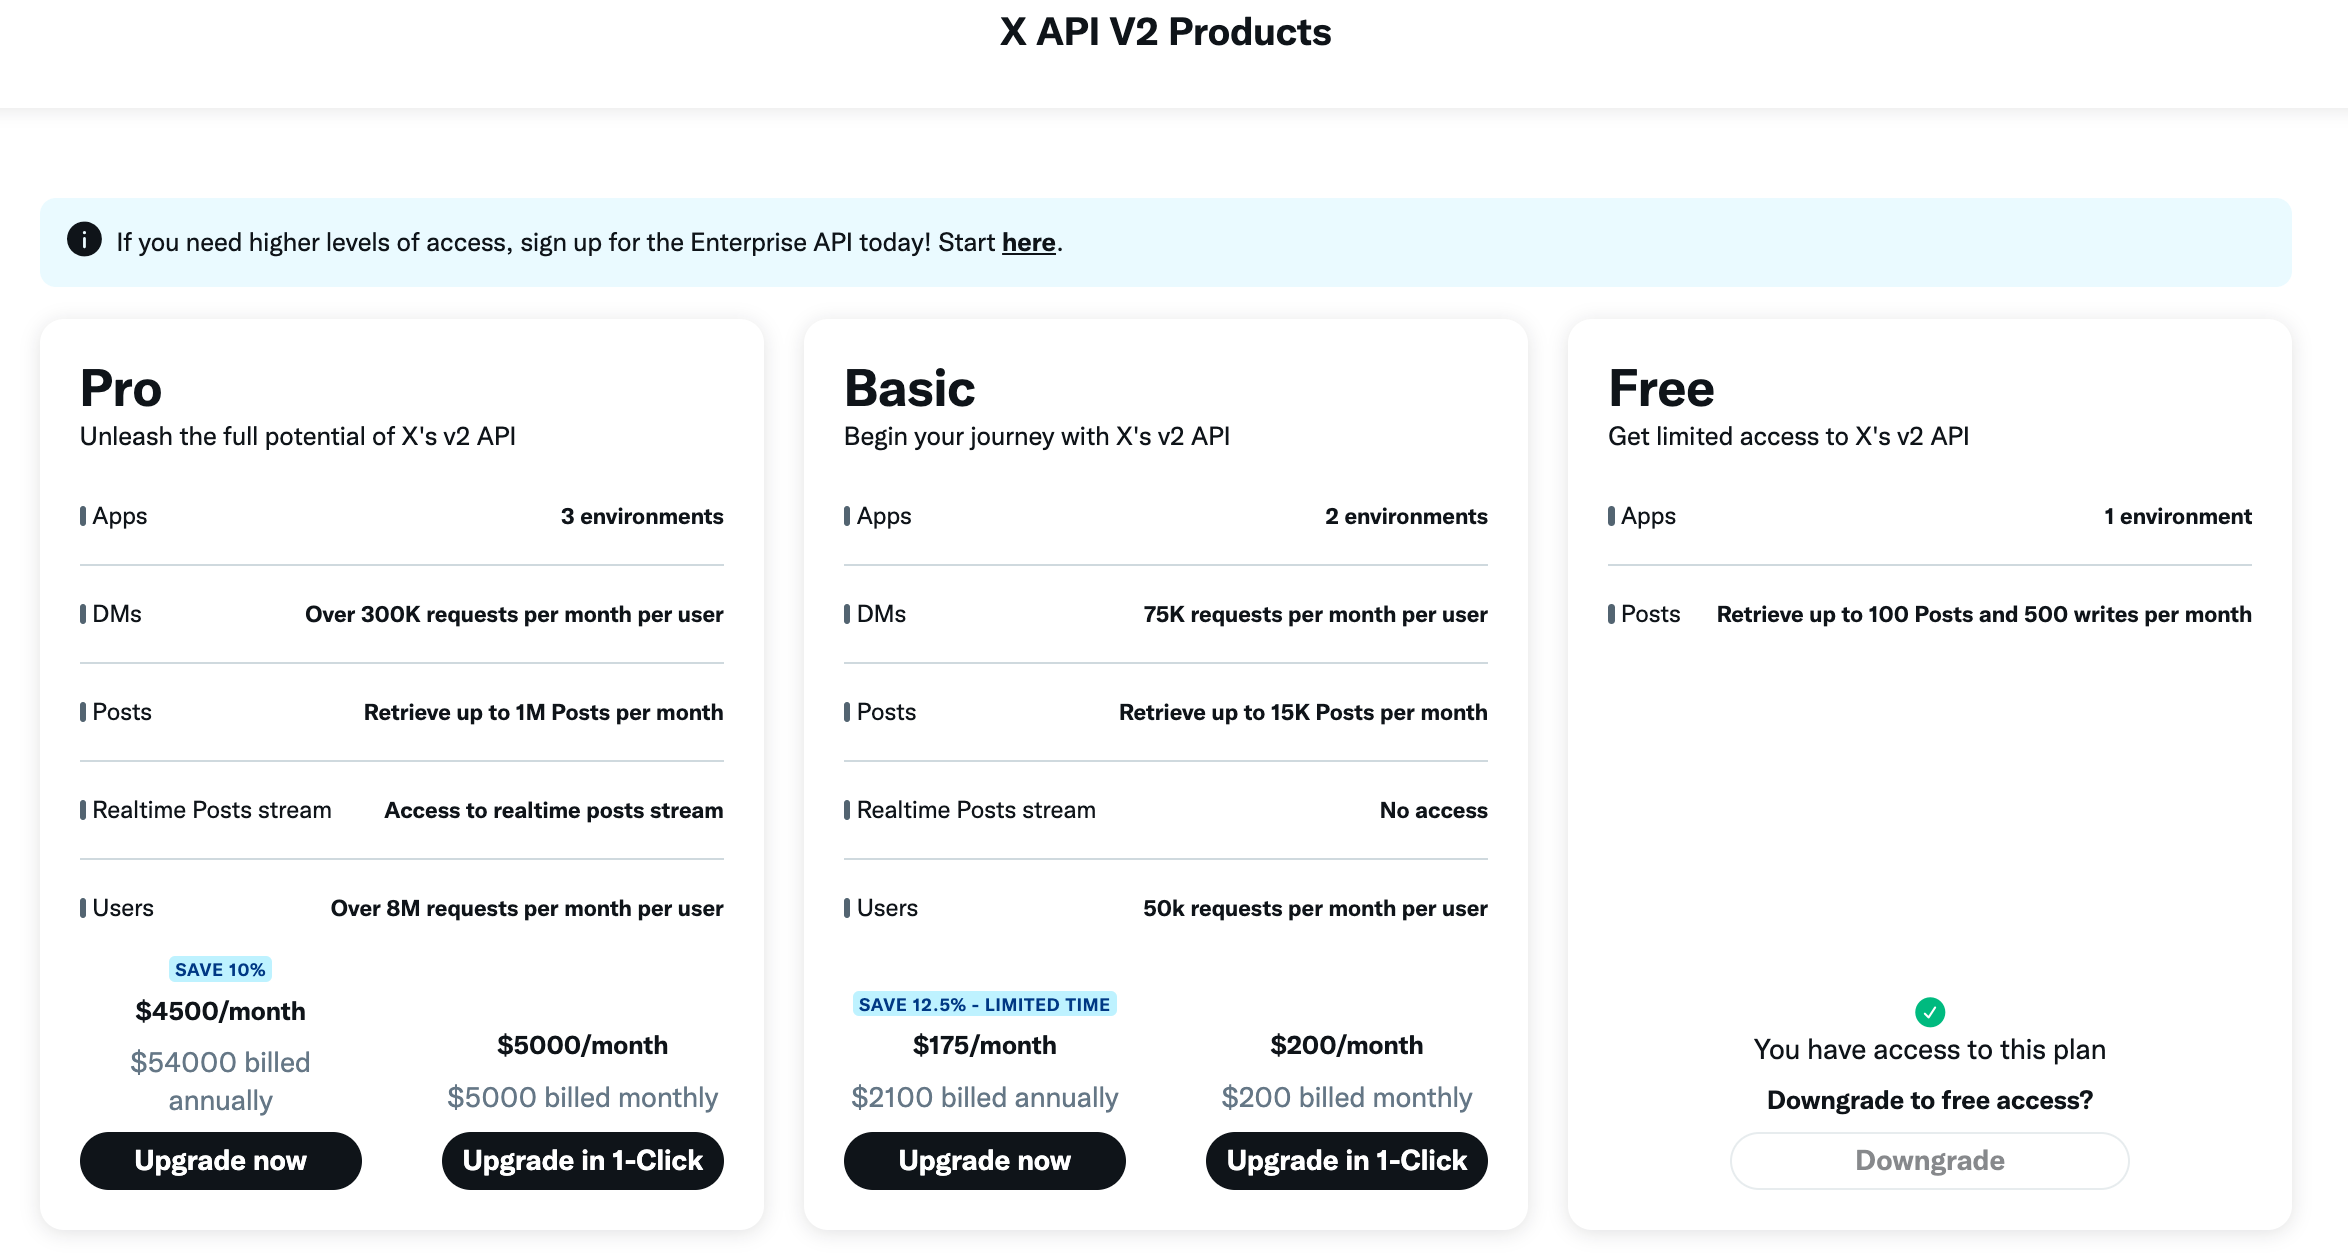Click '50k requests per month per user'
The image size is (2348, 1258).
pos(1315,908)
